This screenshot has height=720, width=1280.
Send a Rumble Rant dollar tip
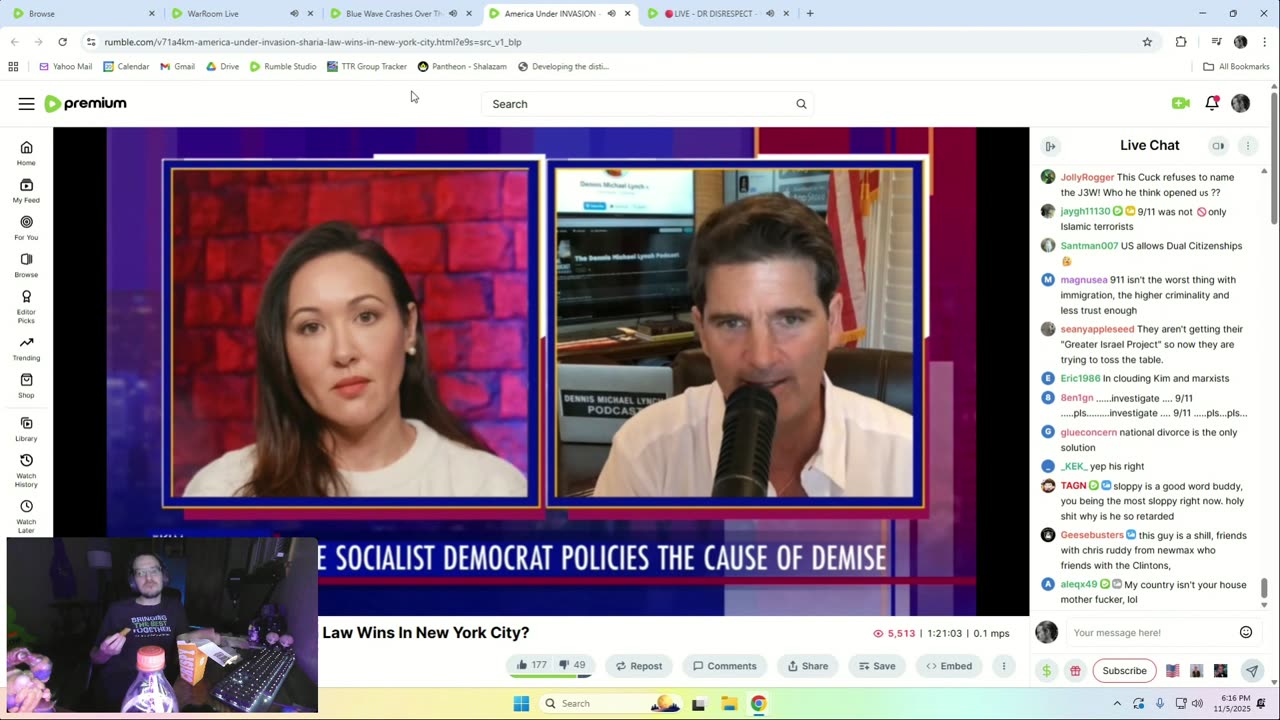[1046, 671]
